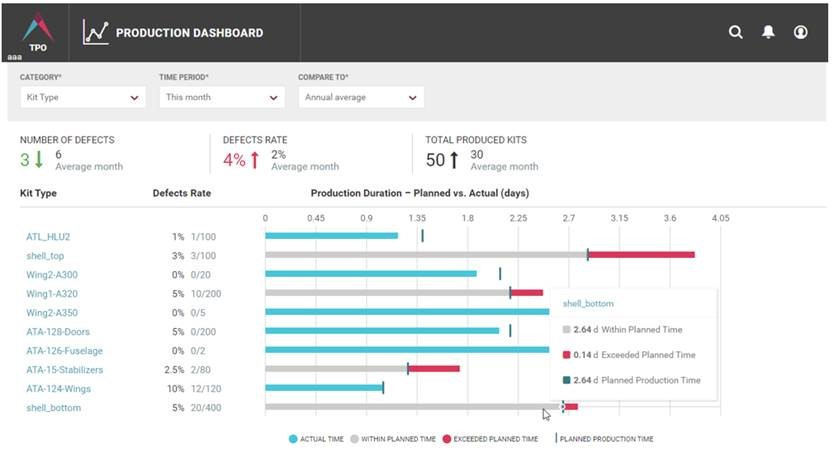Screen dimensions: 834x468
Task: Click the Kit Type column header
Action: [38, 193]
